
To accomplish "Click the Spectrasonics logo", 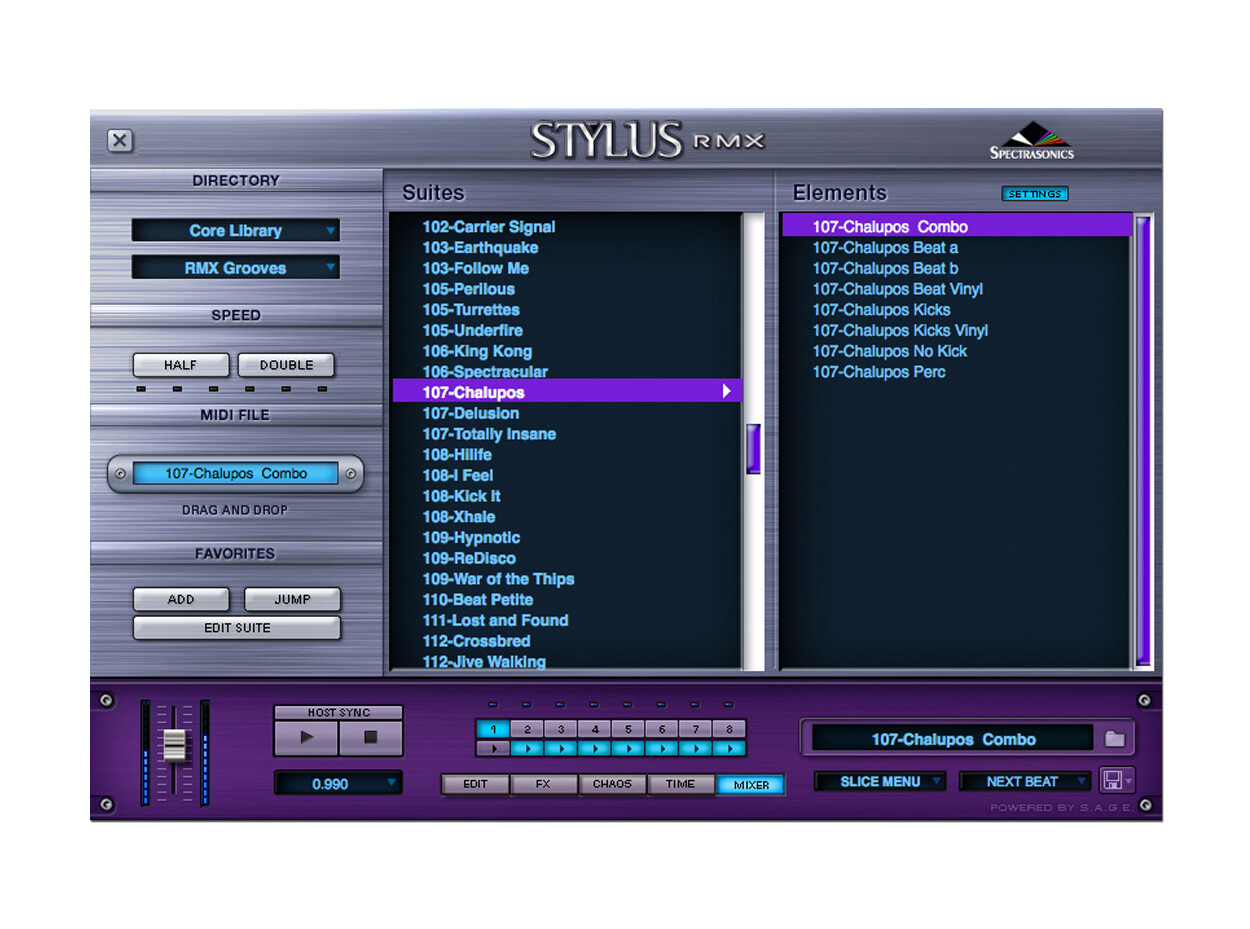I will point(1032,141).
